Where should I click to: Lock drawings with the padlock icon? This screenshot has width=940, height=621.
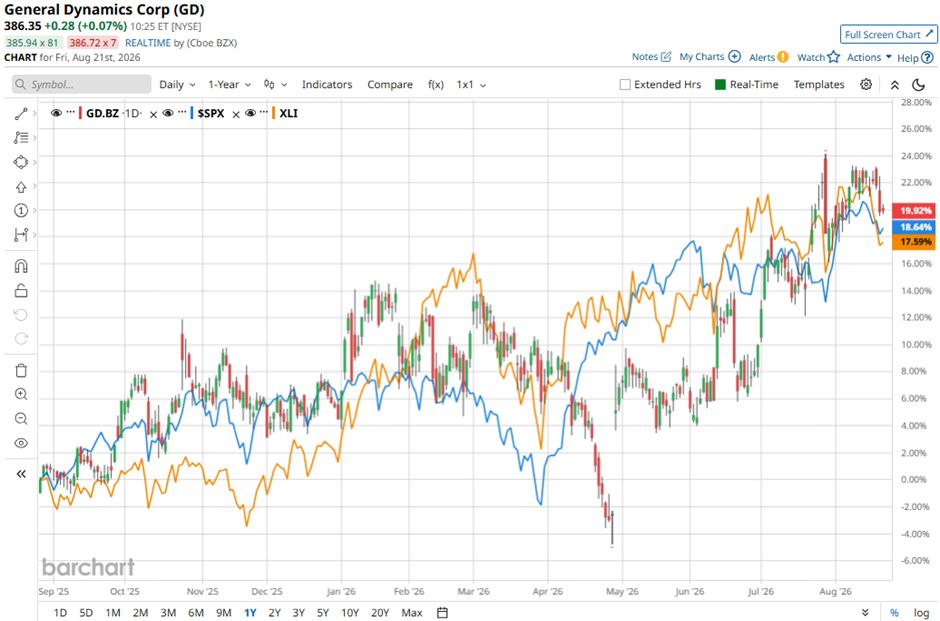21,291
